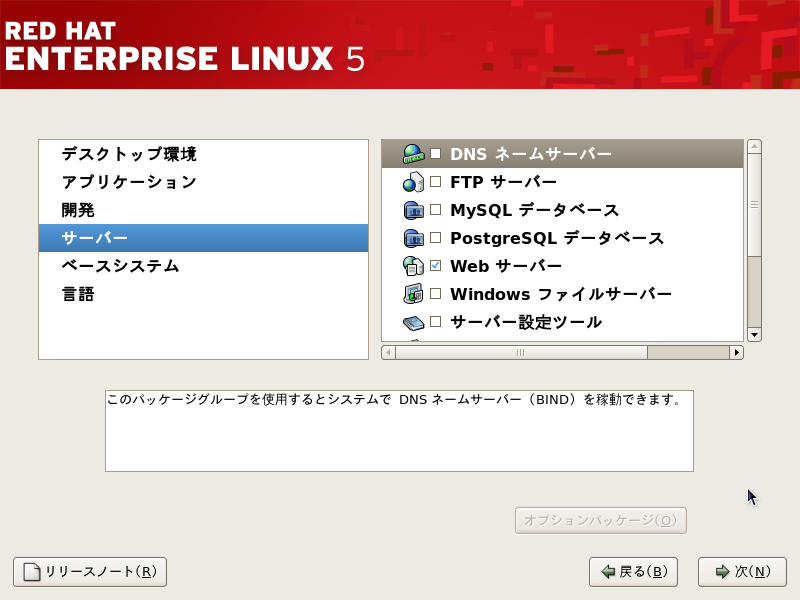Check the FTP サーバー package group
The height and width of the screenshot is (600, 800).
(x=435, y=182)
